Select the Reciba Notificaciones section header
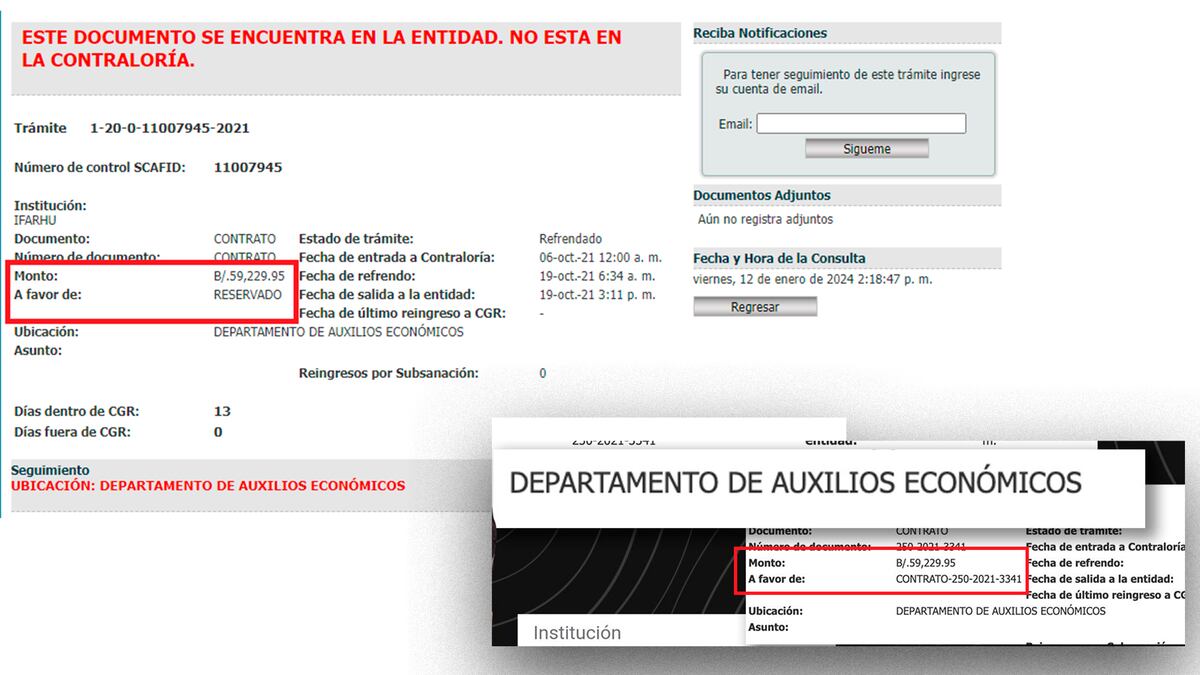This screenshot has height=675, width=1200. [760, 33]
